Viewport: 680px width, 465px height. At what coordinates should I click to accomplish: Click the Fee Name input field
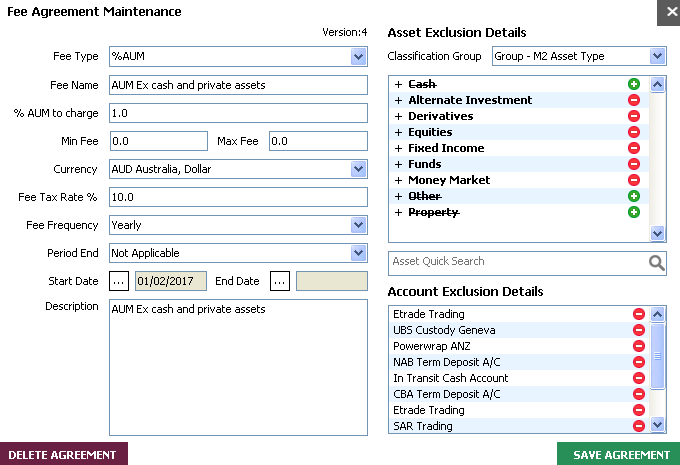coord(238,85)
